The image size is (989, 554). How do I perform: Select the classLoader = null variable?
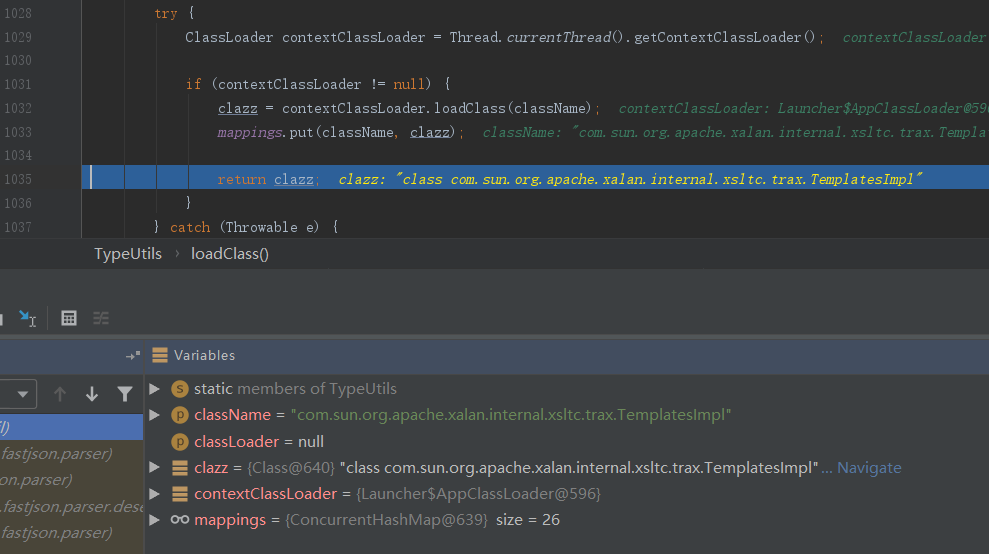[259, 441]
